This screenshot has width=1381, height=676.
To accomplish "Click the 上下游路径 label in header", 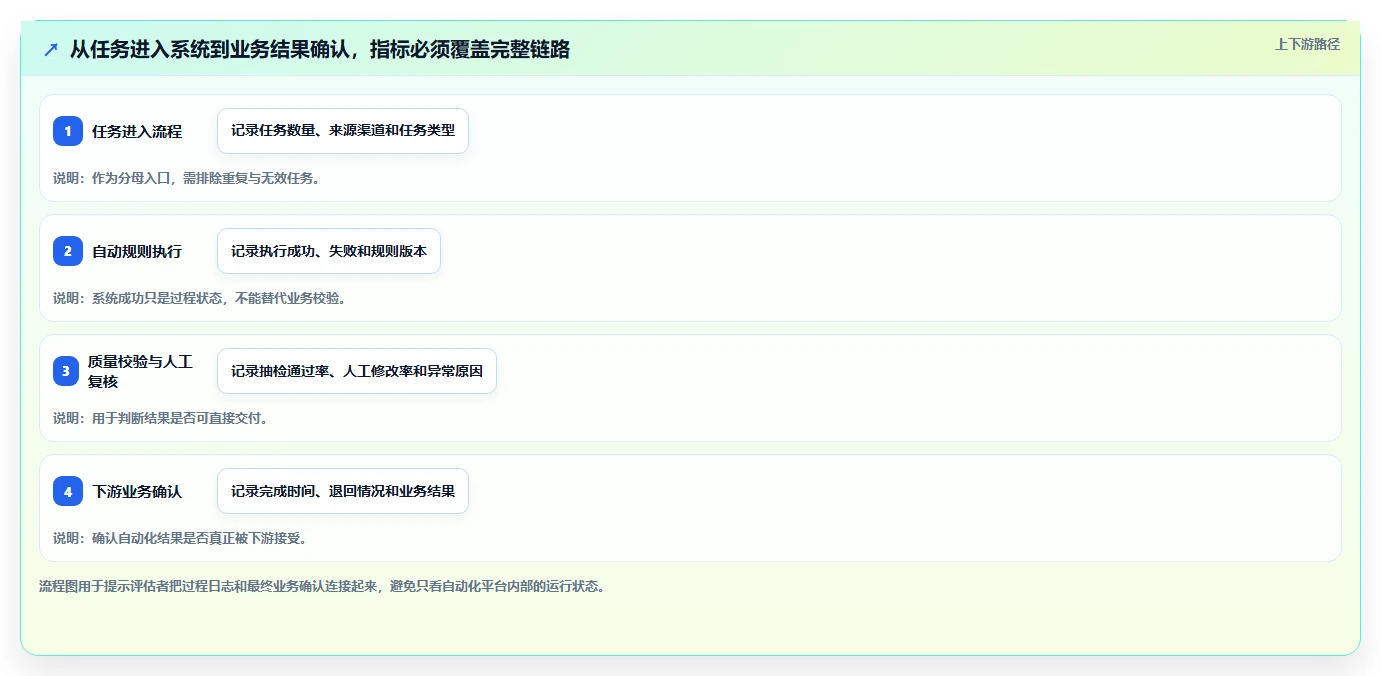I will (1307, 44).
